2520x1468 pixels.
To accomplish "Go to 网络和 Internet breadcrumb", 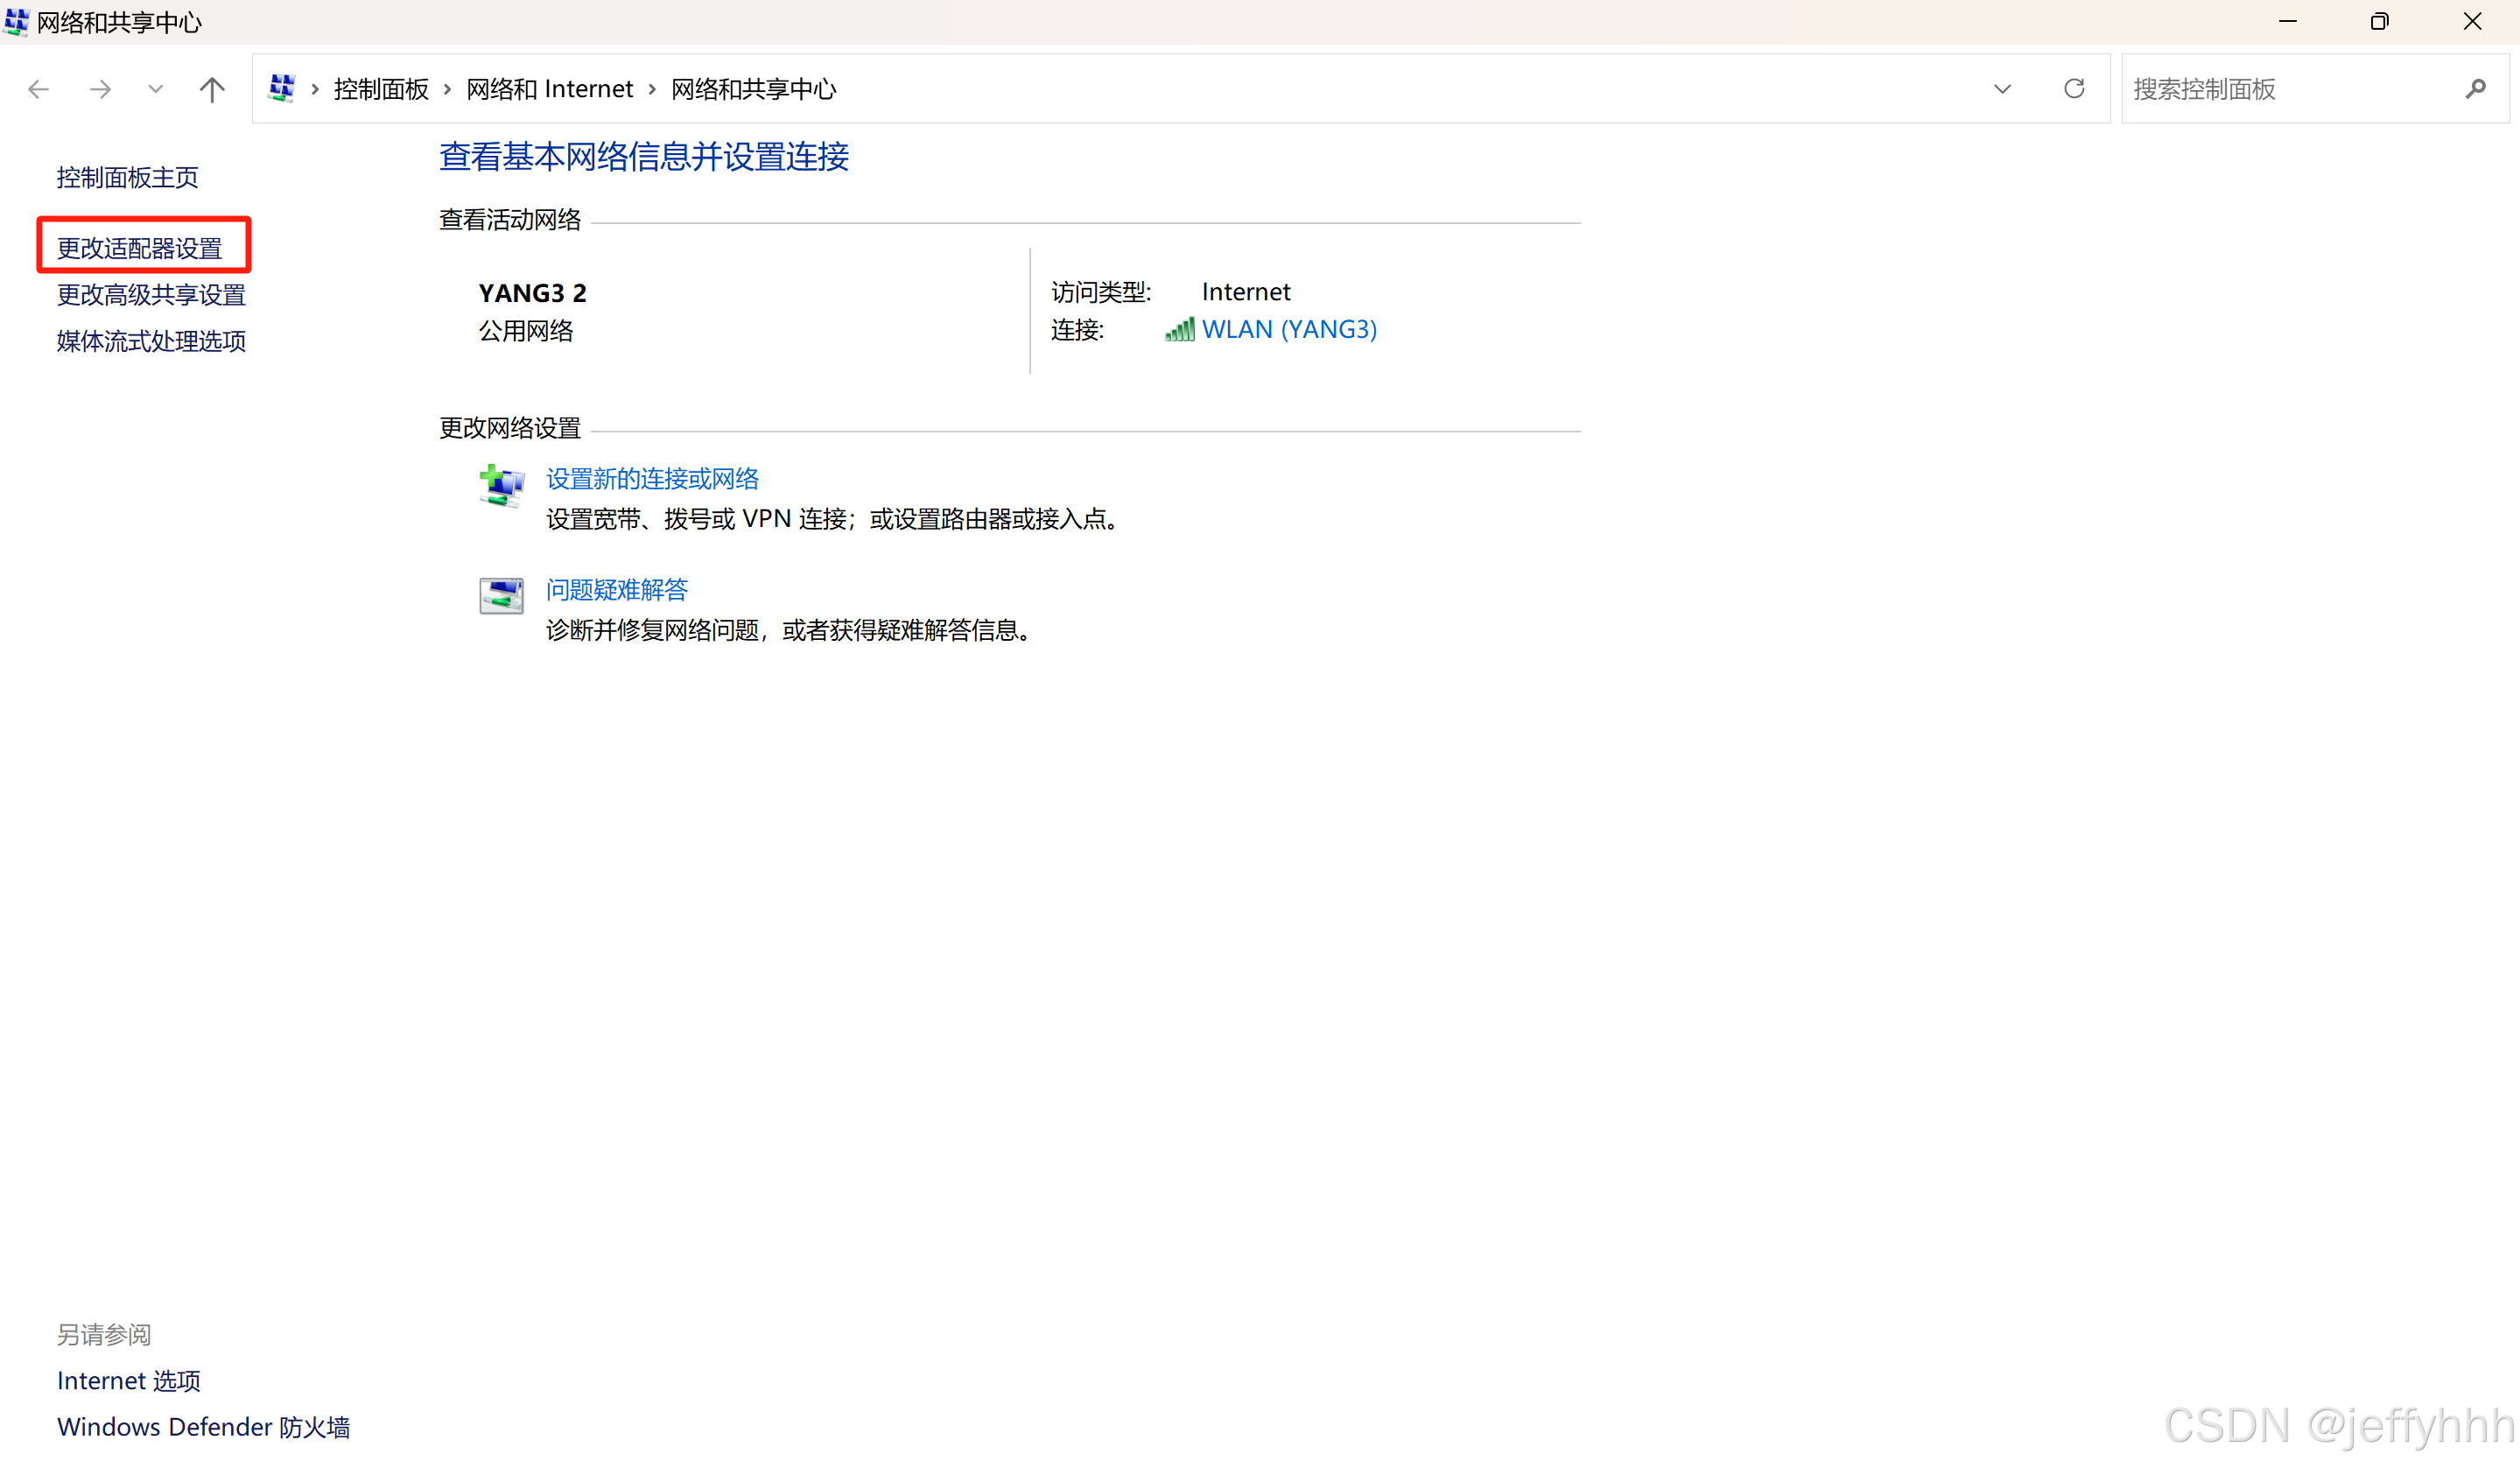I will point(549,89).
